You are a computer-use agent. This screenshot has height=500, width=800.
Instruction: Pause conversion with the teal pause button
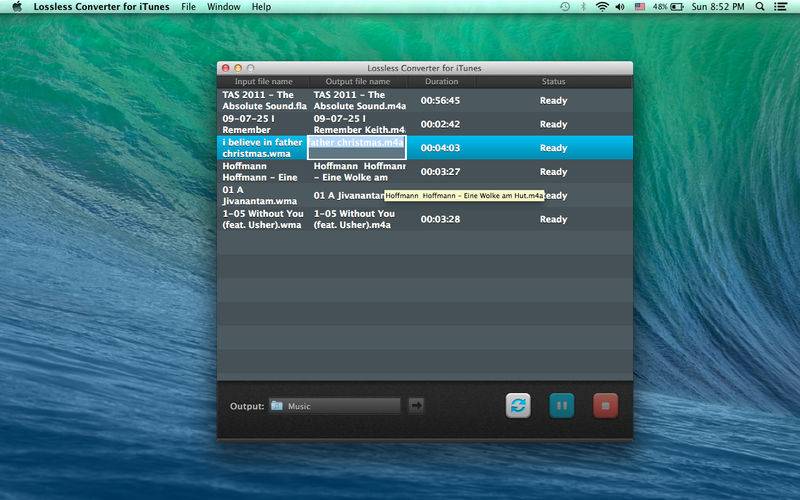point(562,406)
